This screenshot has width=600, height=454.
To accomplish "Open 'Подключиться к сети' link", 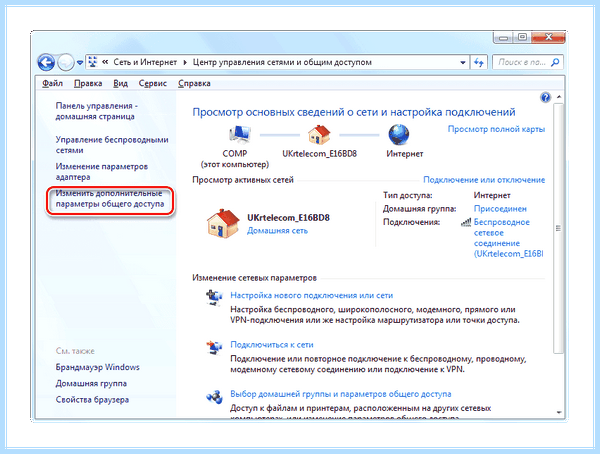I will [x=272, y=345].
